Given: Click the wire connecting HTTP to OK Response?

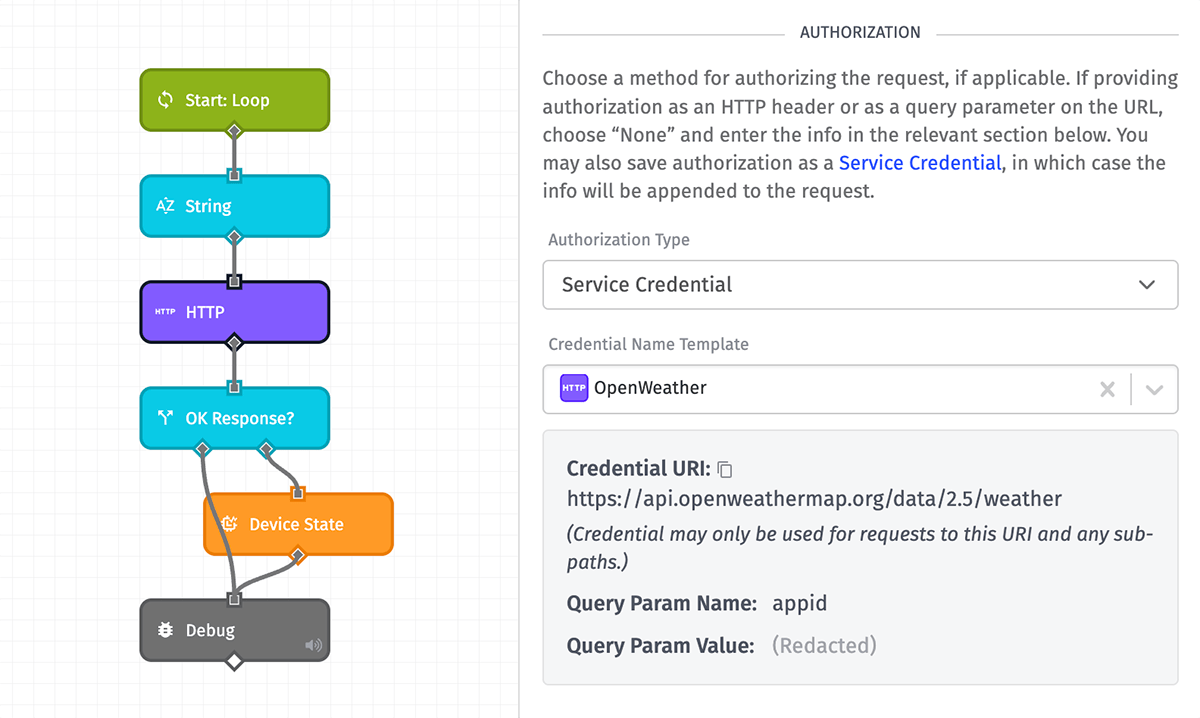Looking at the screenshot, I should tap(234, 363).
